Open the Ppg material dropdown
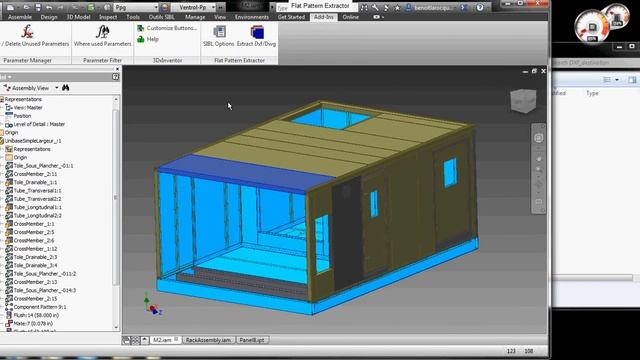This screenshot has width=640, height=360. [x=156, y=7]
